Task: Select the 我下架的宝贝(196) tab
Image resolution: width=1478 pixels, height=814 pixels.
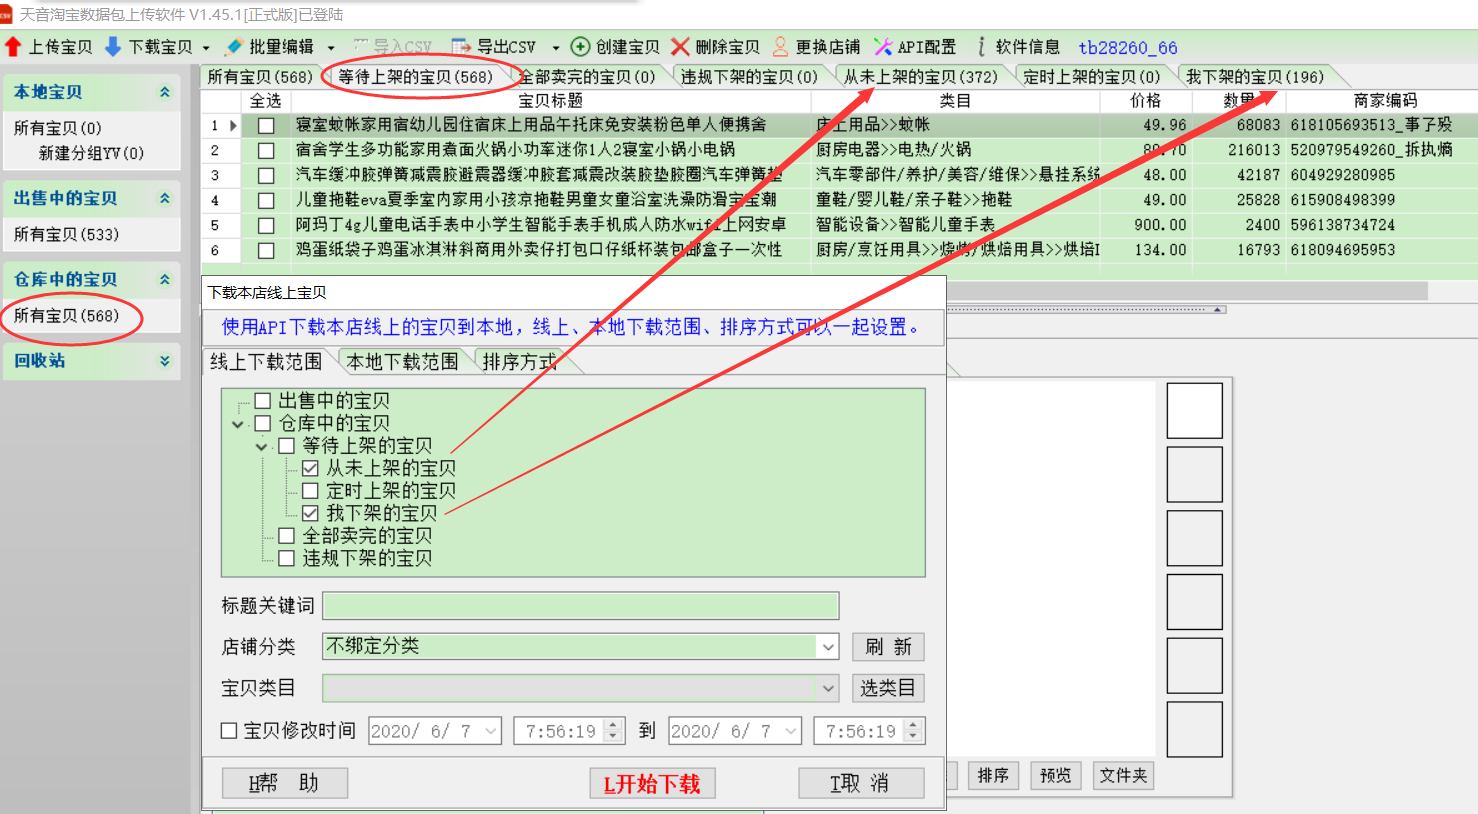Action: pos(1254,77)
